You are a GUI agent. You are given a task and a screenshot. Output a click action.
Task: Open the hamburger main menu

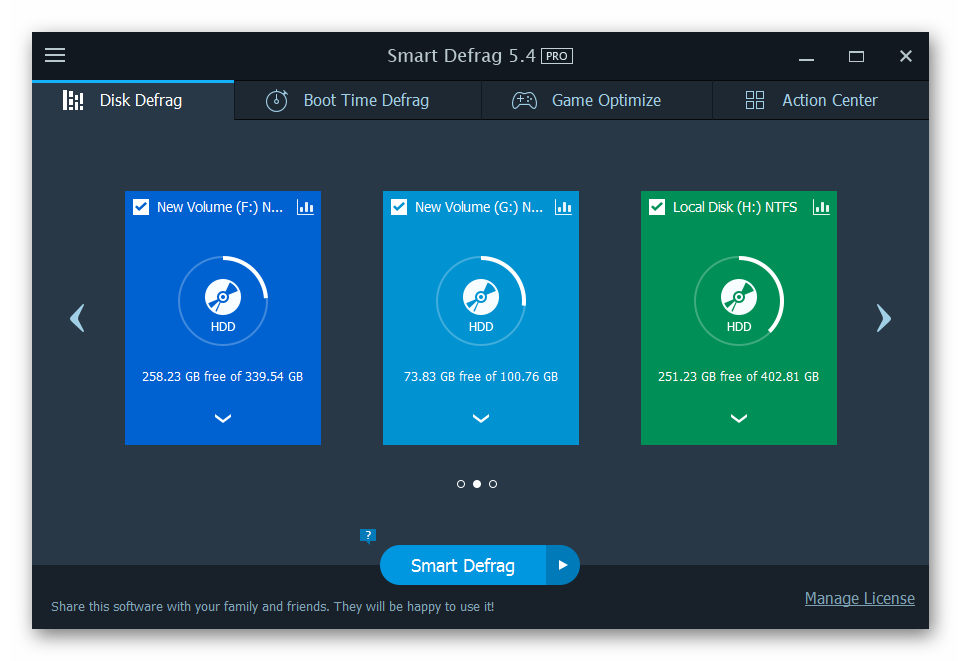click(x=55, y=55)
